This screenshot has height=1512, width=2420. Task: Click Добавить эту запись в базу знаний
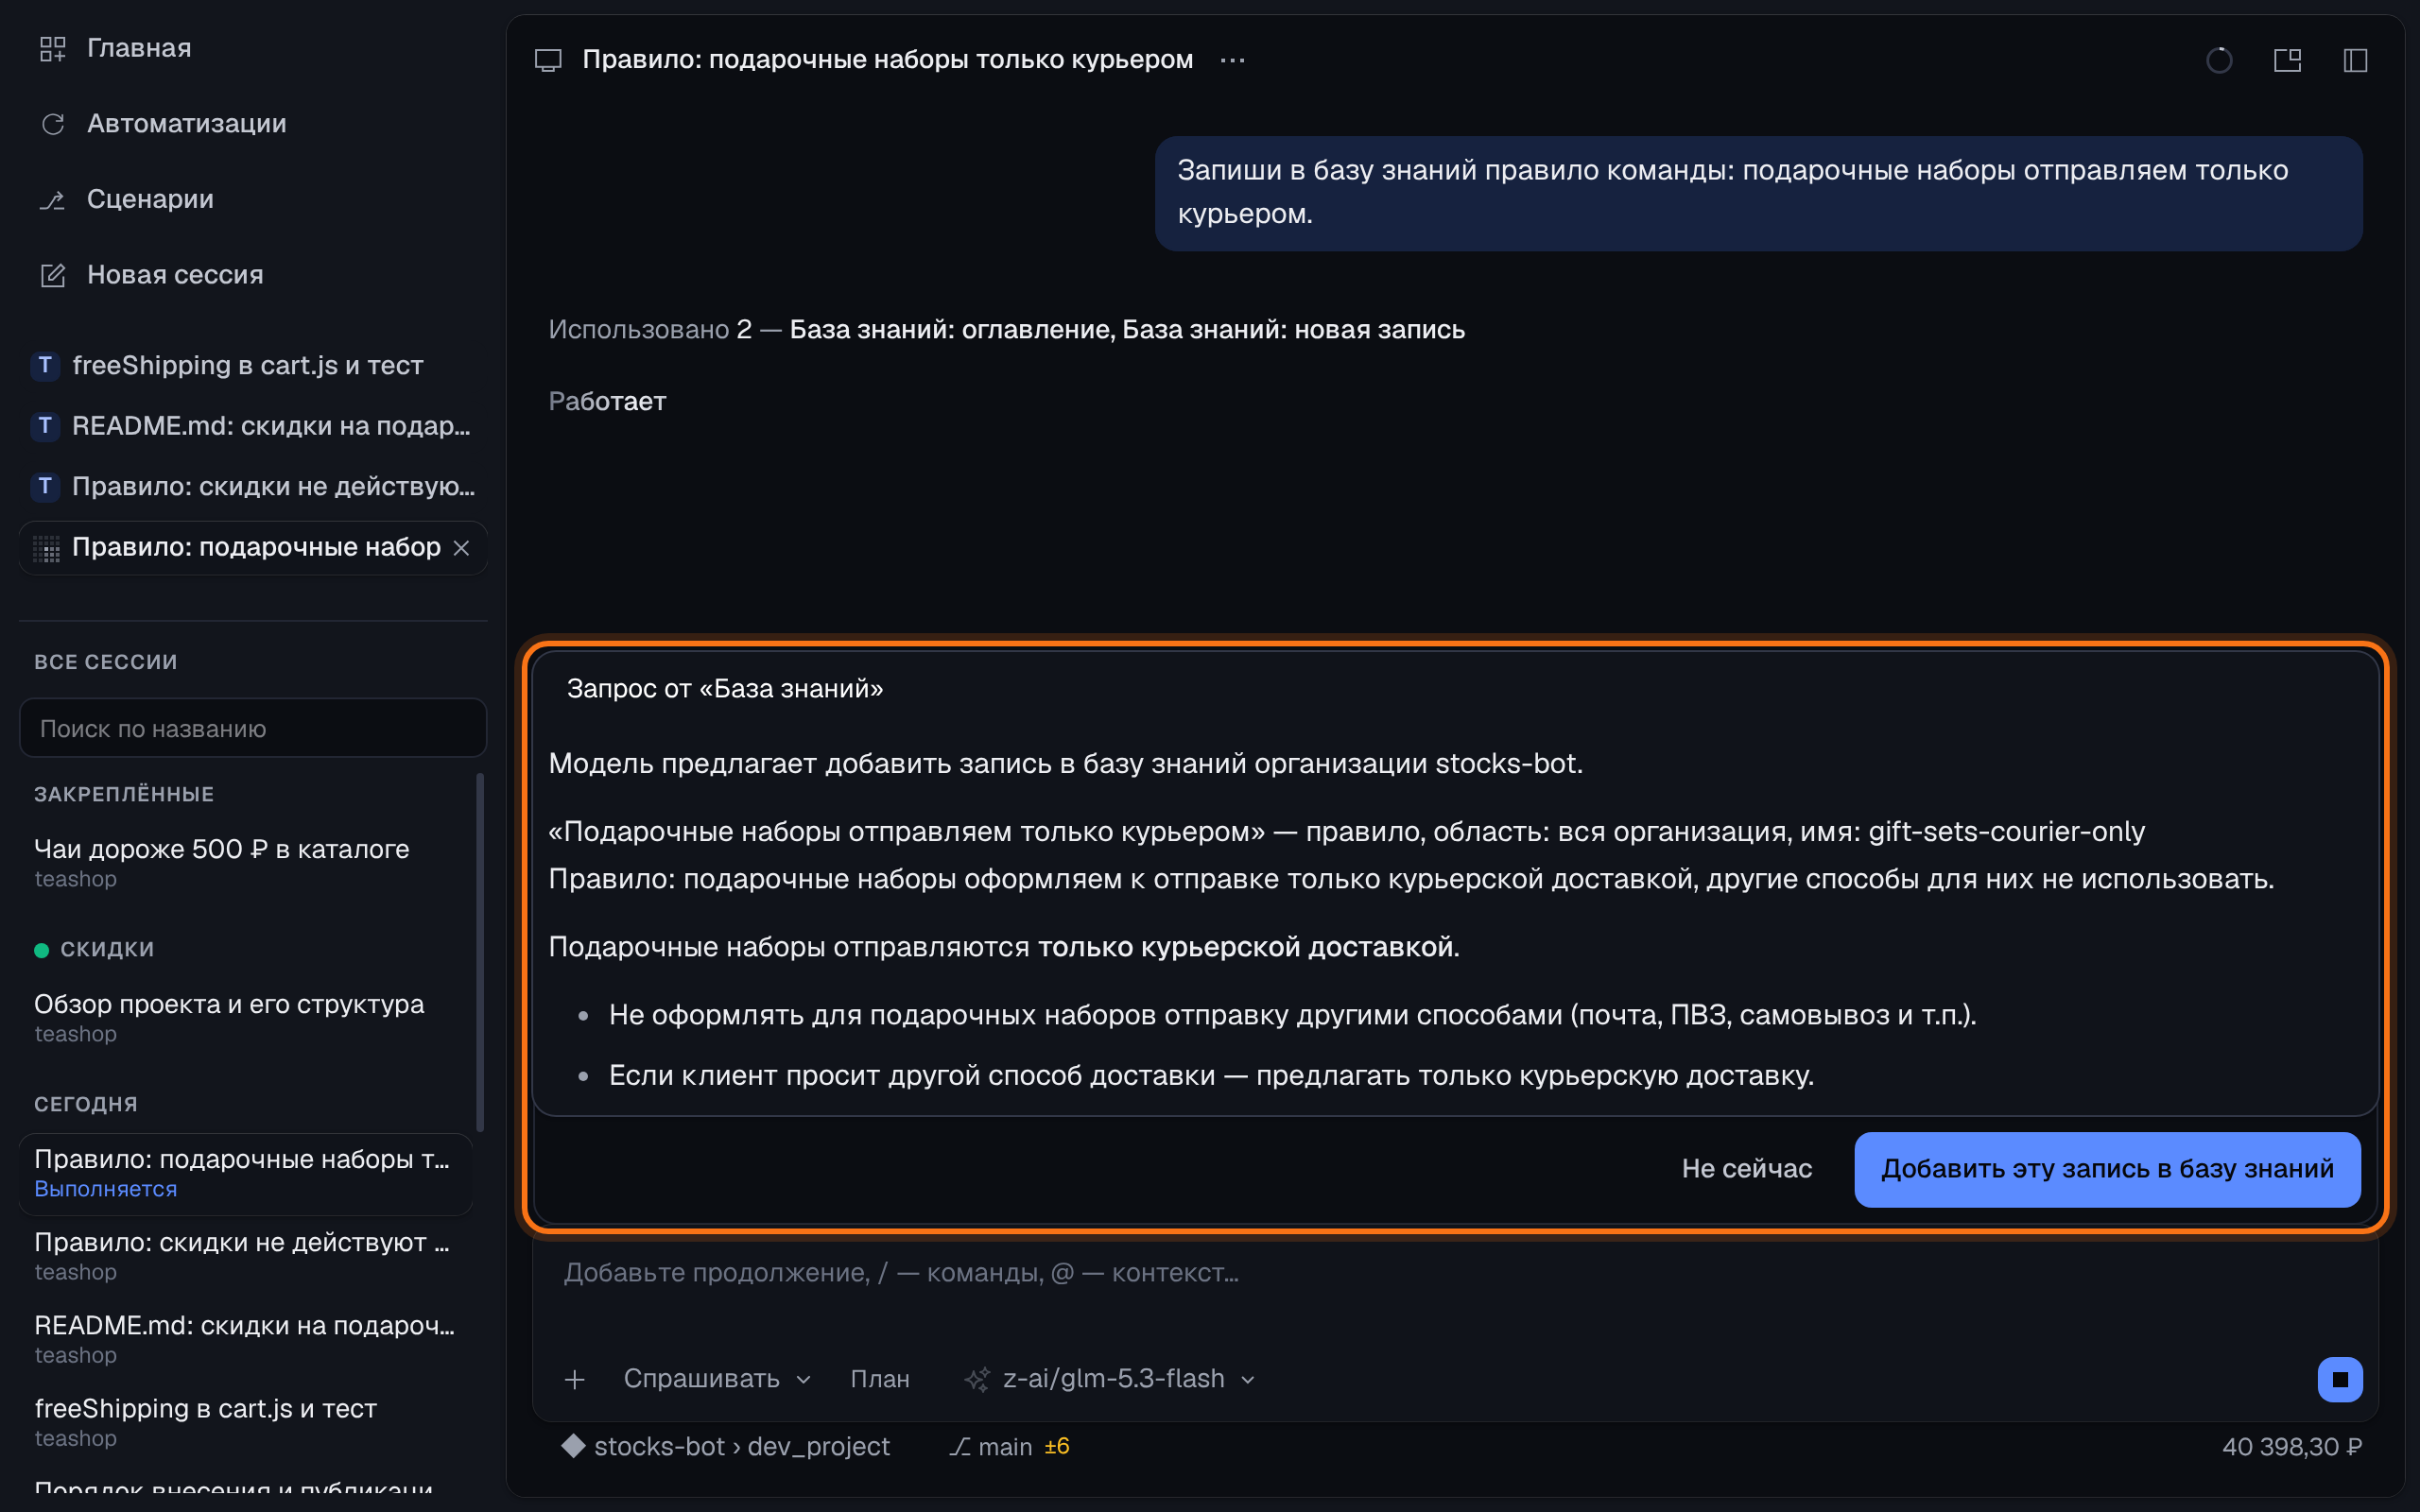[2107, 1169]
